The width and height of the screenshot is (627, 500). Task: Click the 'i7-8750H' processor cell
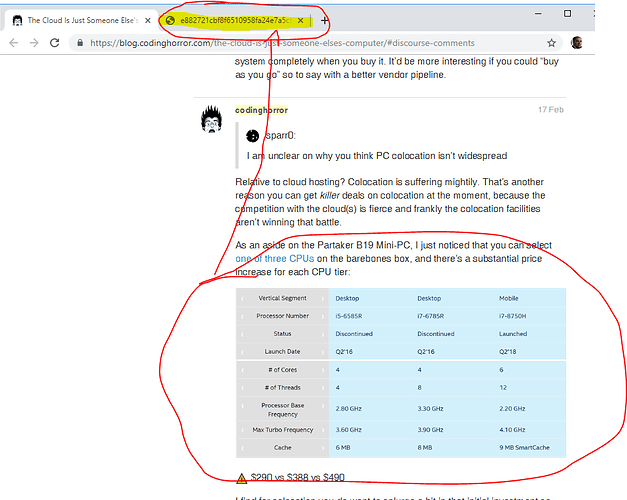click(x=513, y=316)
